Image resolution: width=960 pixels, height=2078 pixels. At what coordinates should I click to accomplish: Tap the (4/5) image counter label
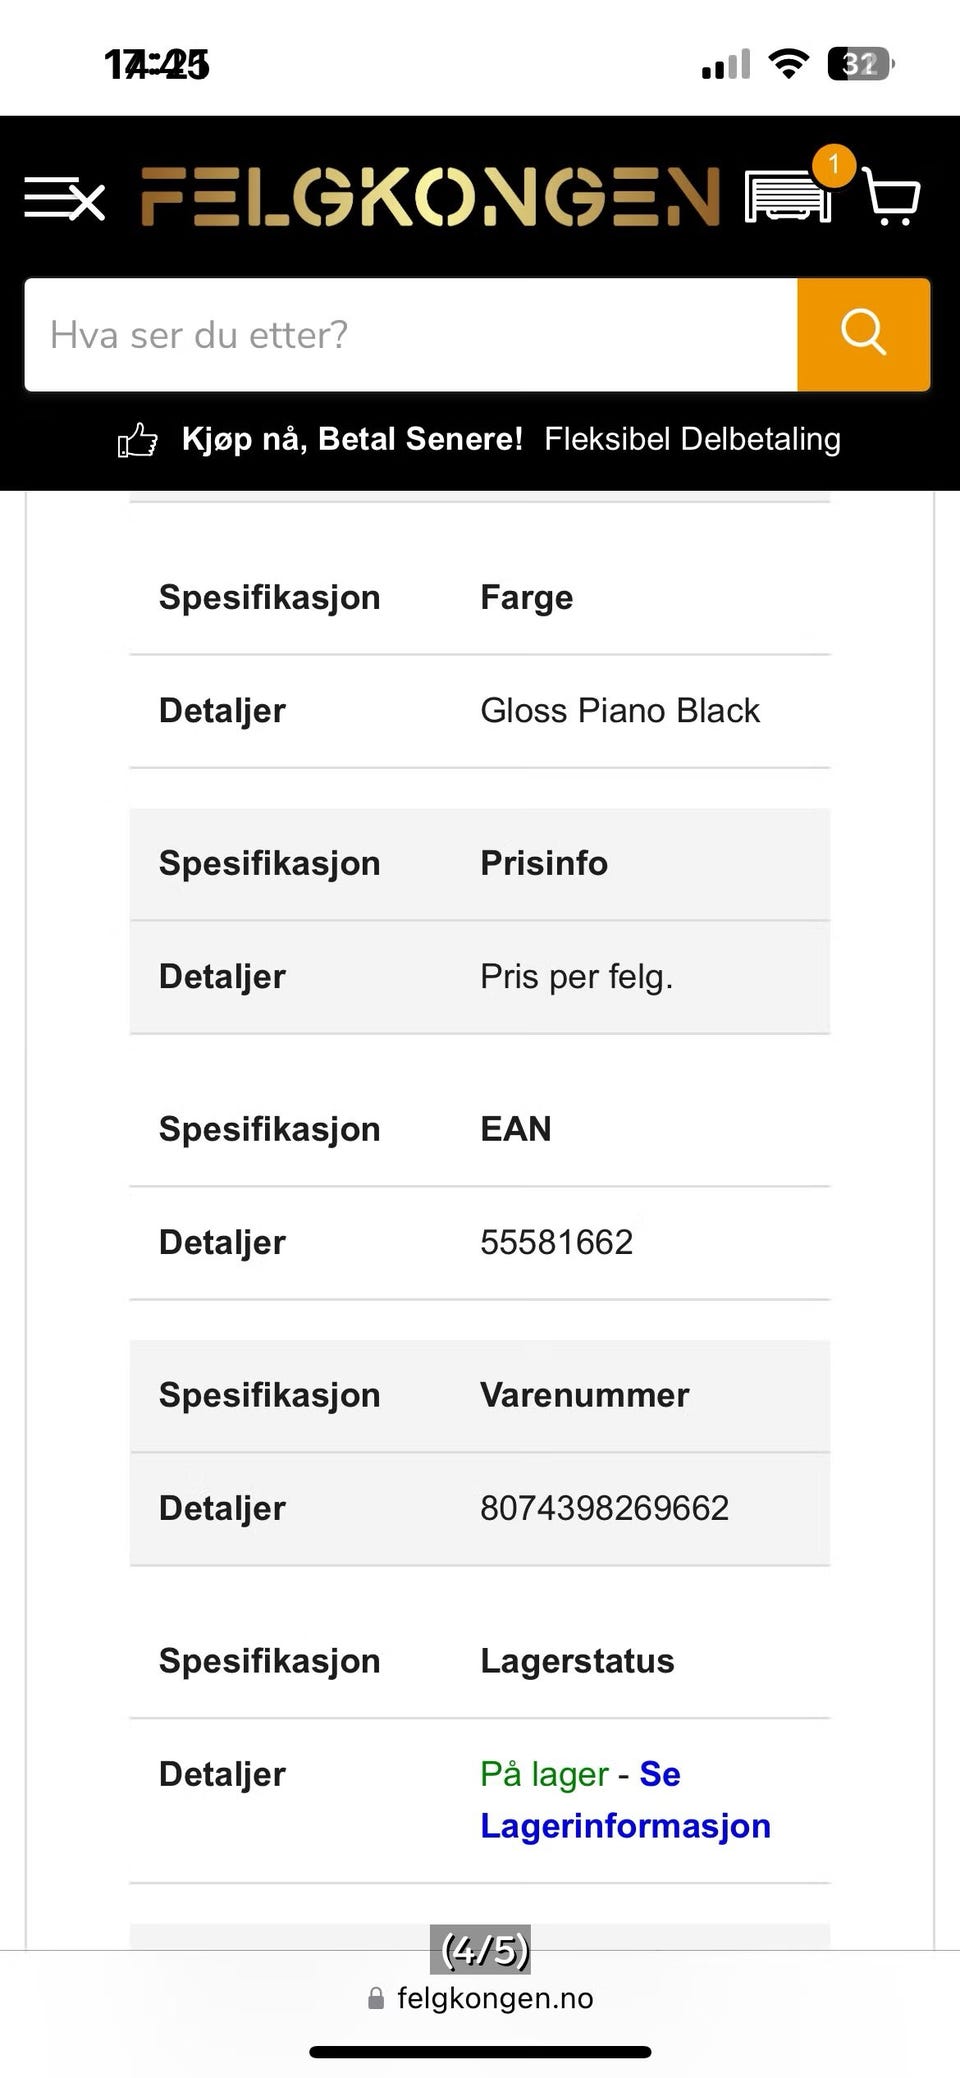(480, 1949)
